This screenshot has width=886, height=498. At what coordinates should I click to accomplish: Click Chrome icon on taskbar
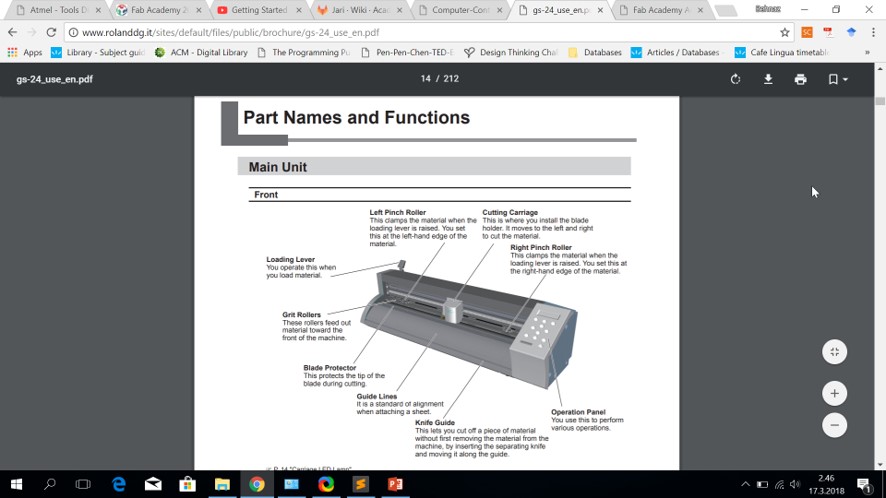tap(257, 484)
